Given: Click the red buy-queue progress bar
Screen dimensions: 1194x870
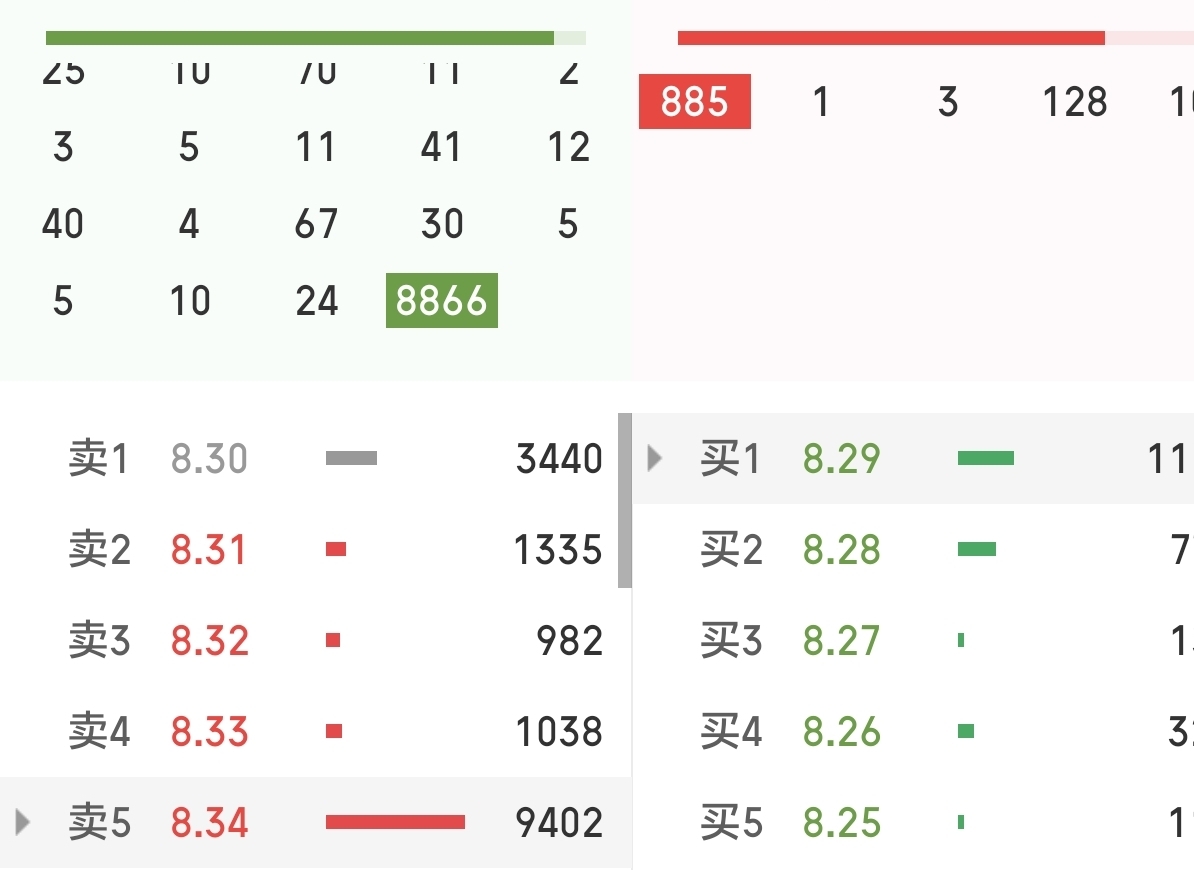Looking at the screenshot, I should click(890, 38).
